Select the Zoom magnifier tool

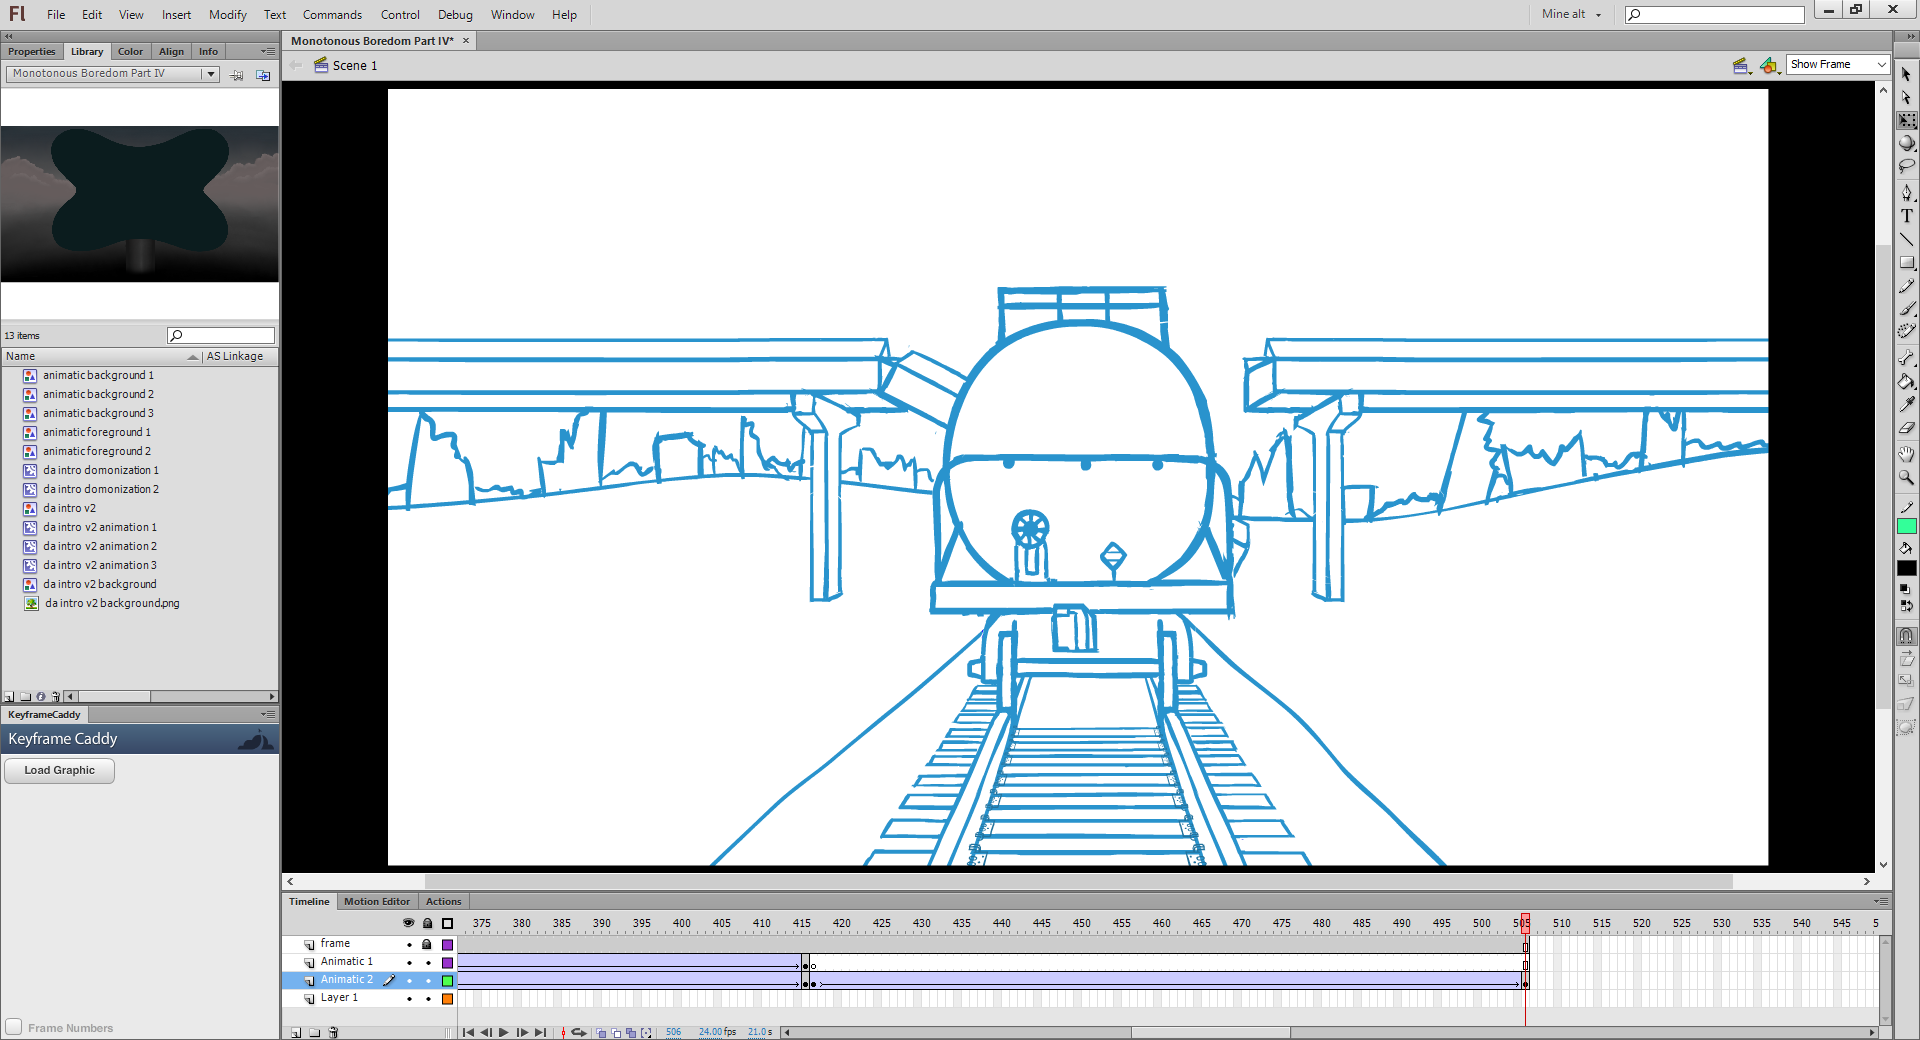(1906, 477)
